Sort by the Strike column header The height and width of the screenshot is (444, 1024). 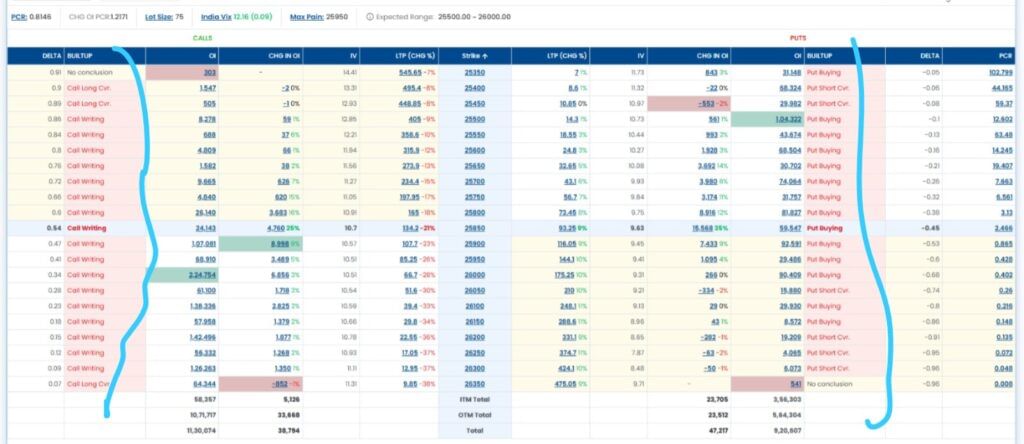[474, 57]
